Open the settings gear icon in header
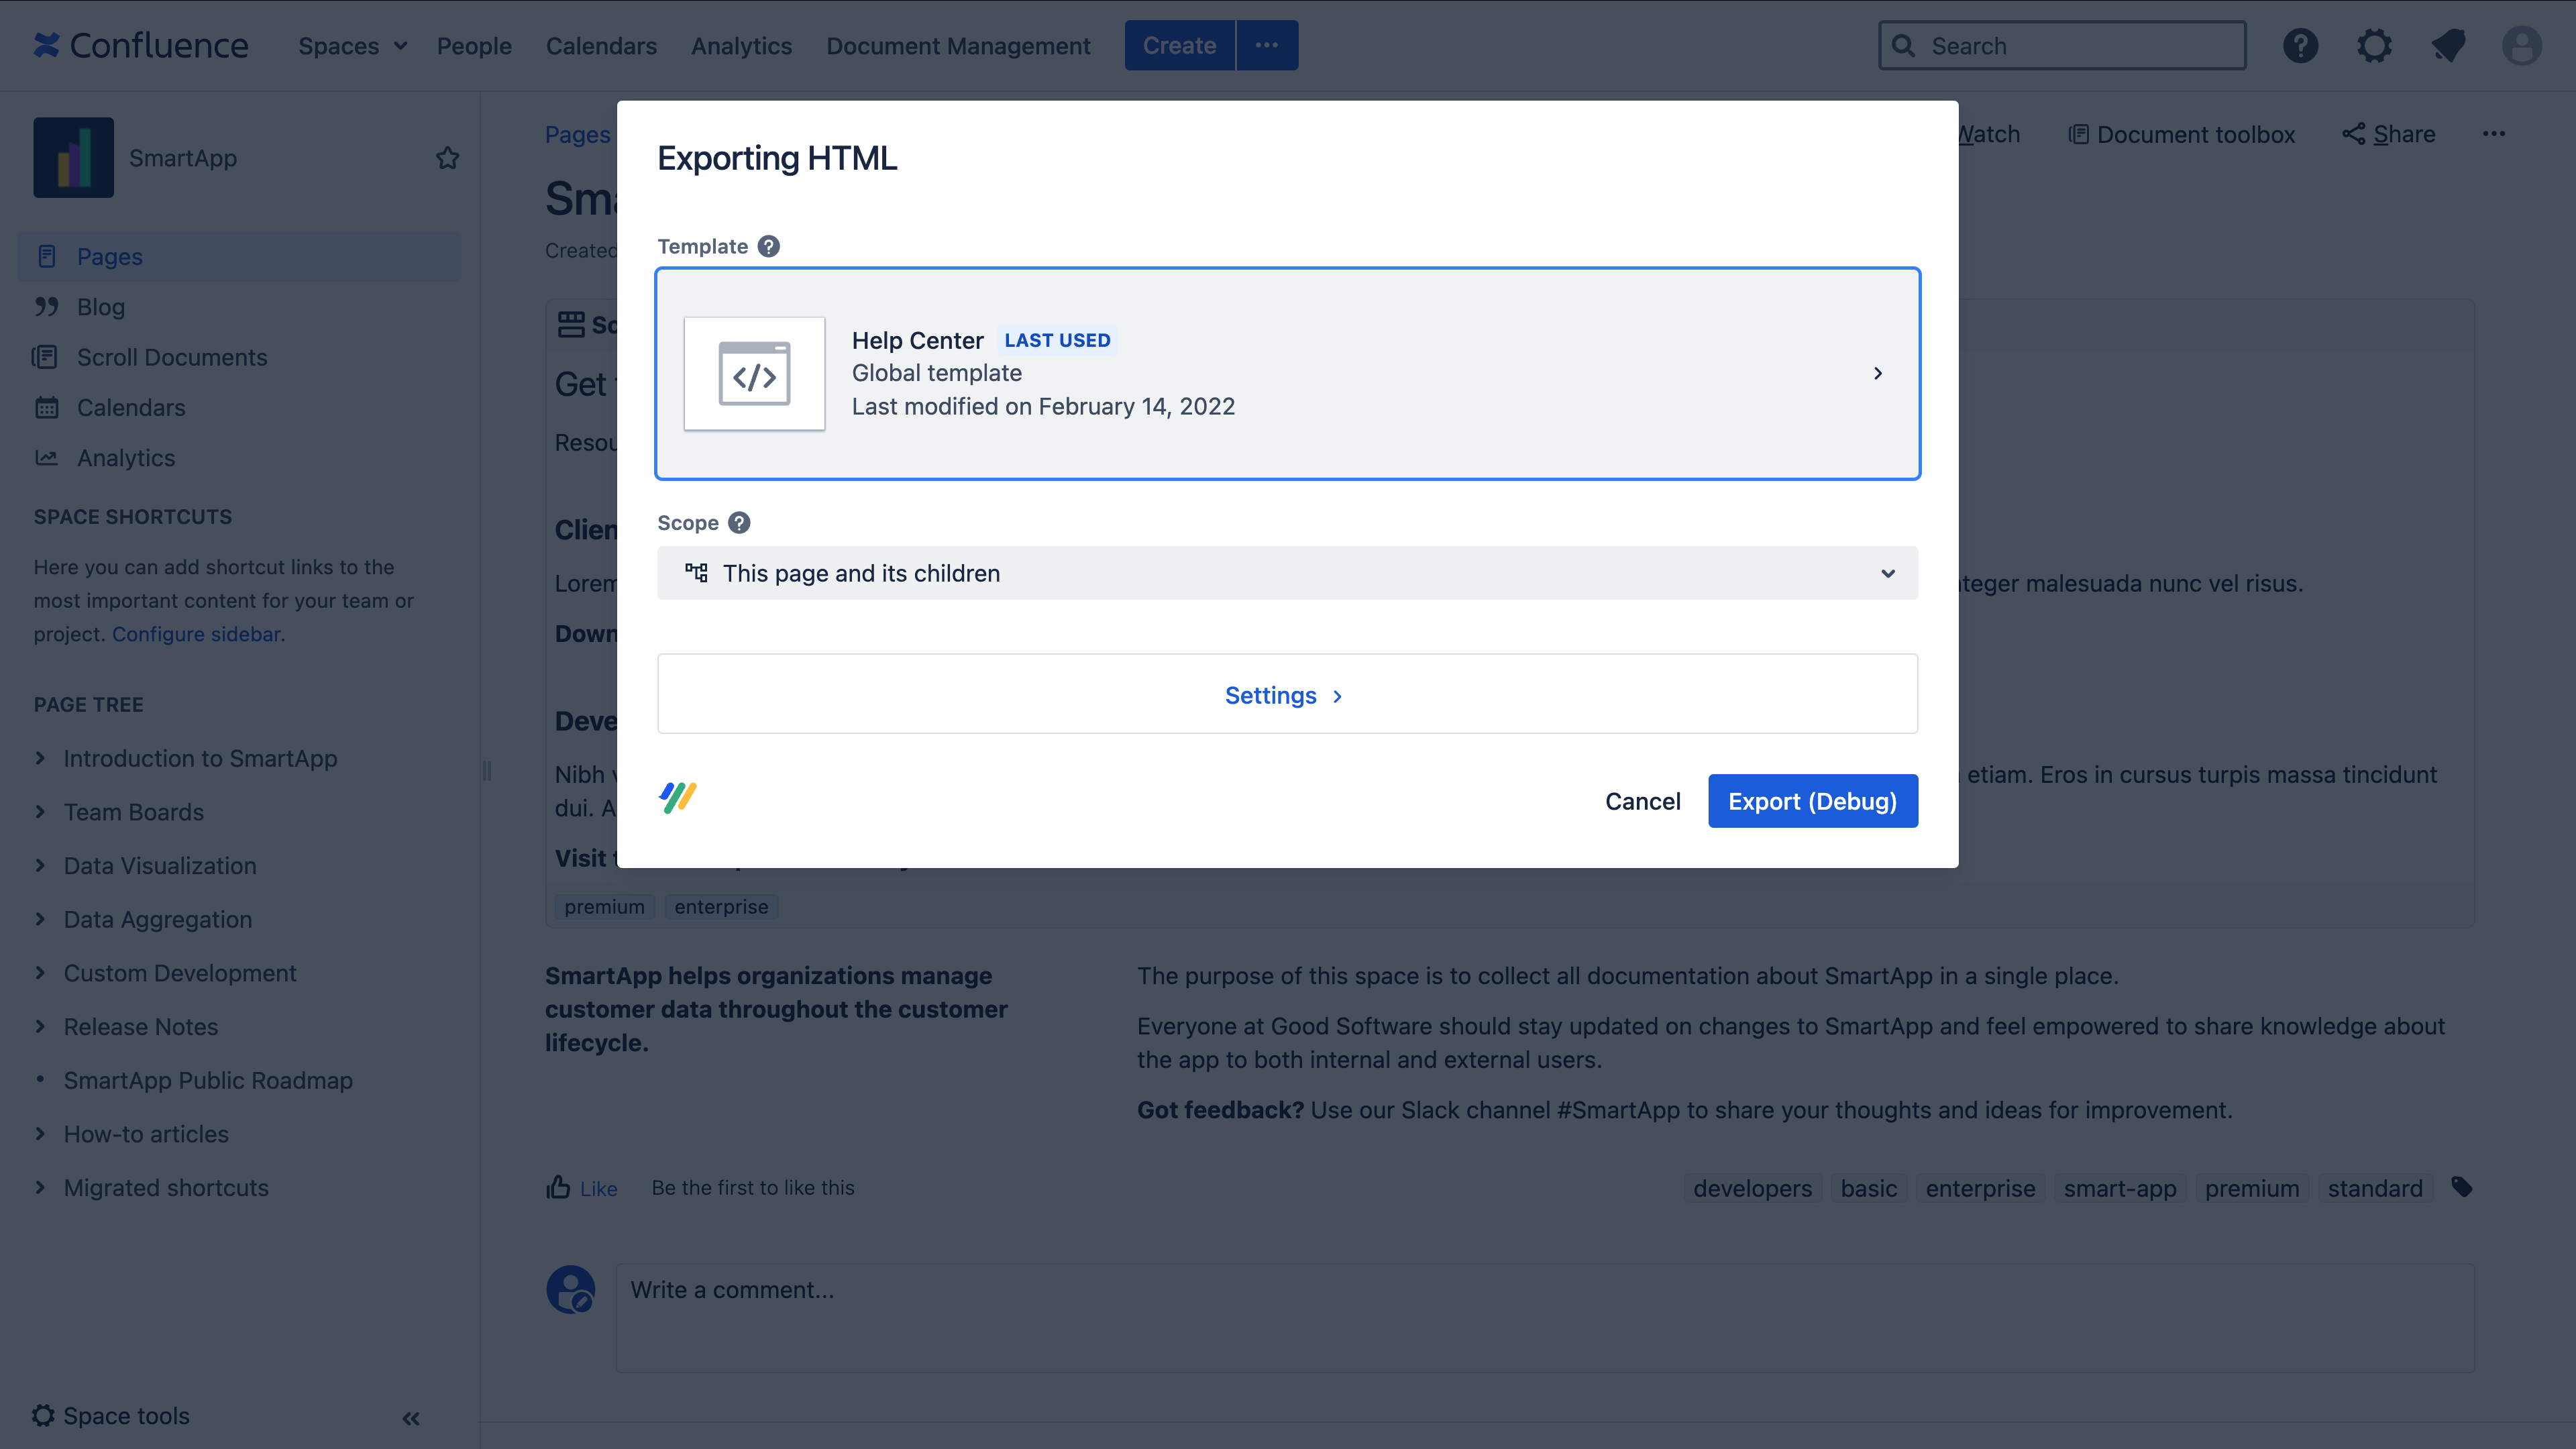 pyautogui.click(x=2374, y=46)
